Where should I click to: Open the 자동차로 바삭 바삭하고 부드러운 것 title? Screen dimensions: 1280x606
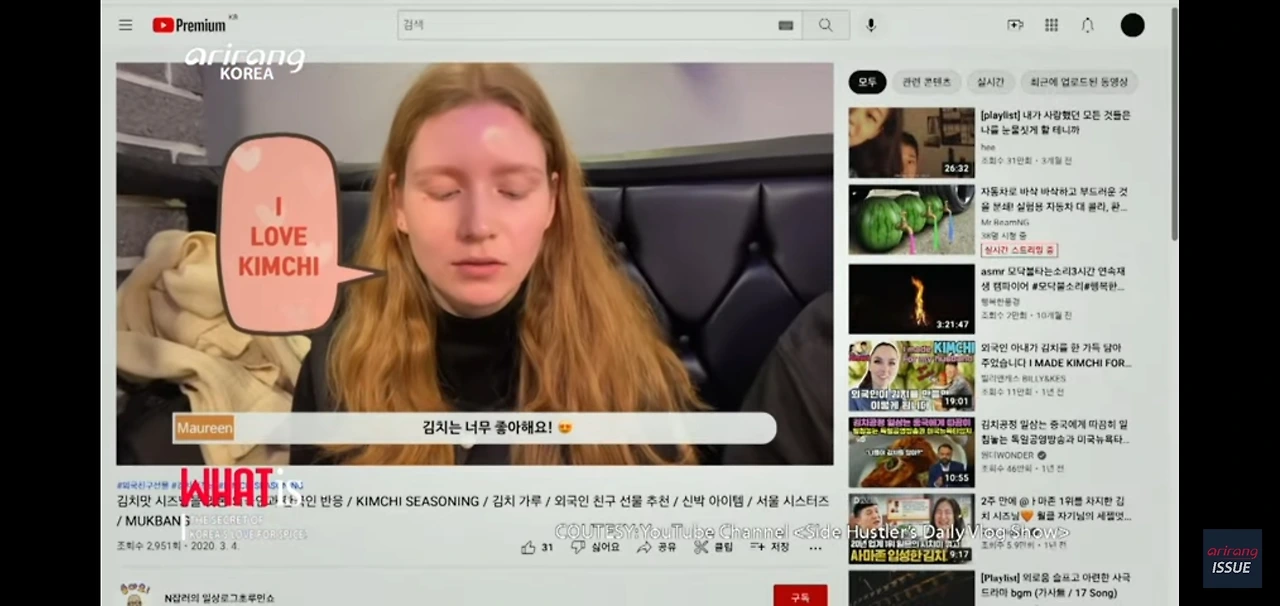[1054, 199]
